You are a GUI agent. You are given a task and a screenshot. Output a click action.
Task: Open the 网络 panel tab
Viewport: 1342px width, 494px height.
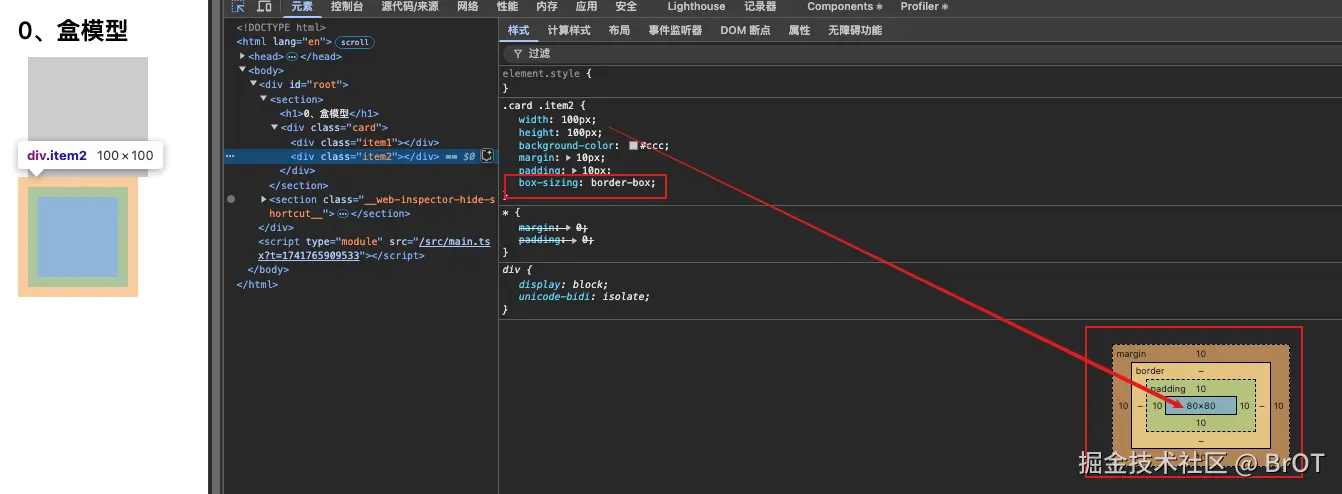pyautogui.click(x=467, y=7)
